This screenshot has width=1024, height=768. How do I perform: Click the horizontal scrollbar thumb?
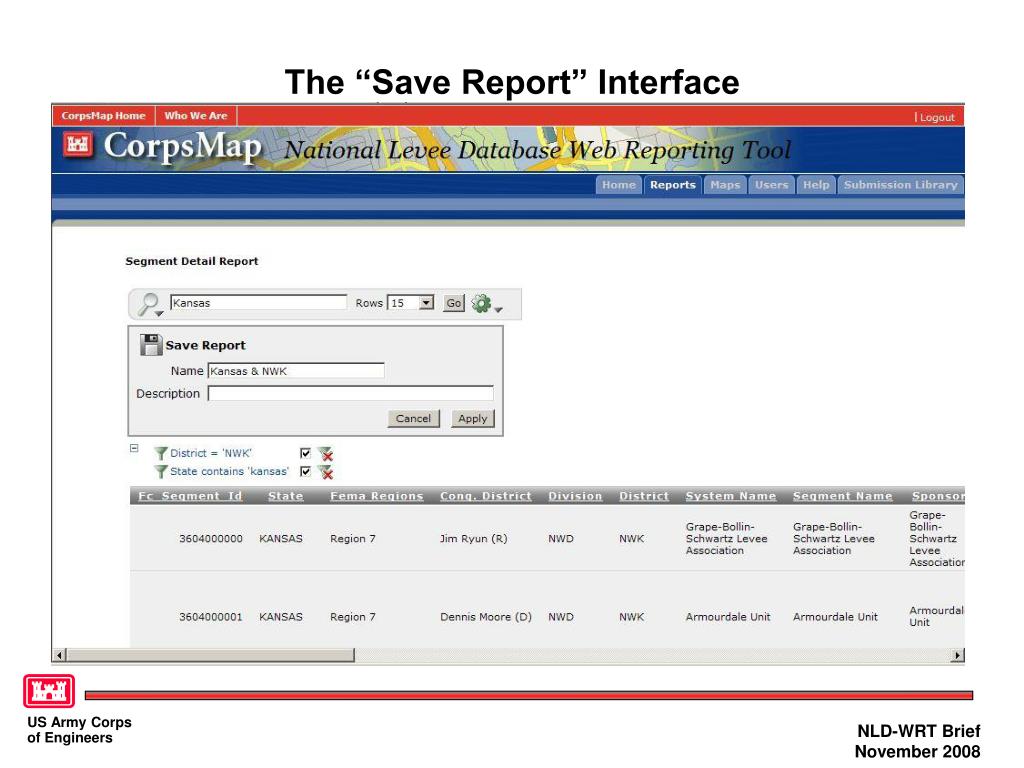(210, 655)
